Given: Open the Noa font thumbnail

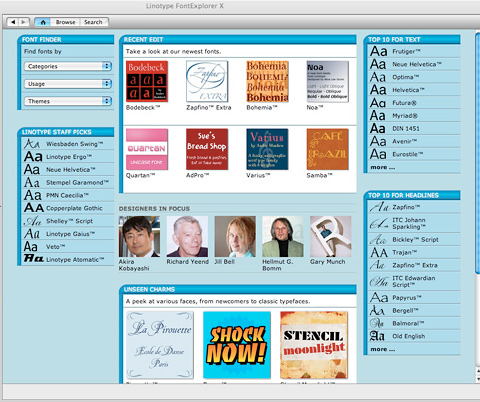Looking at the screenshot, I should point(327,81).
